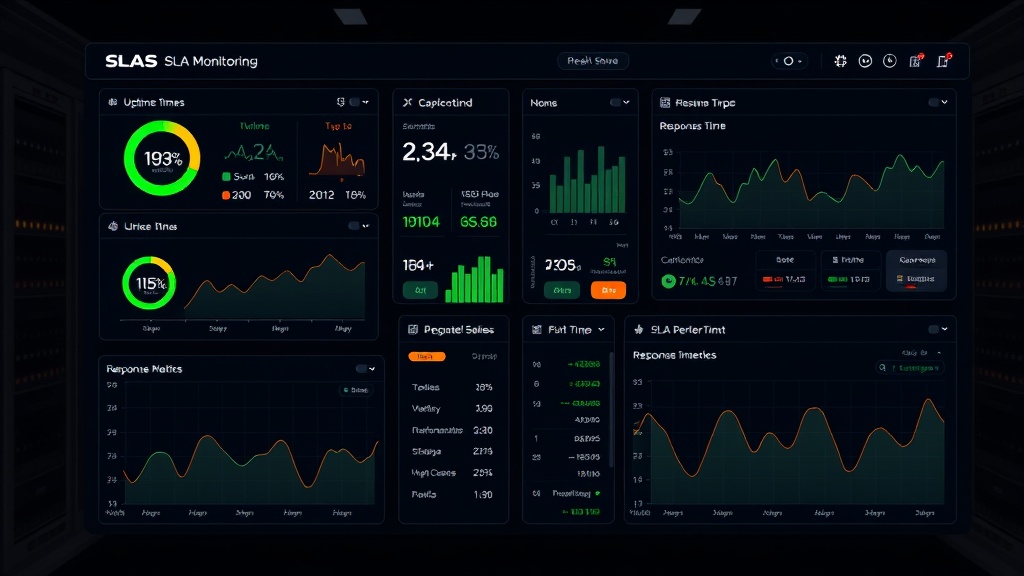Screen dimensions: 1024x576
Task: Click the magnifier icon in SLA PerlerTimt search
Action: point(882,368)
